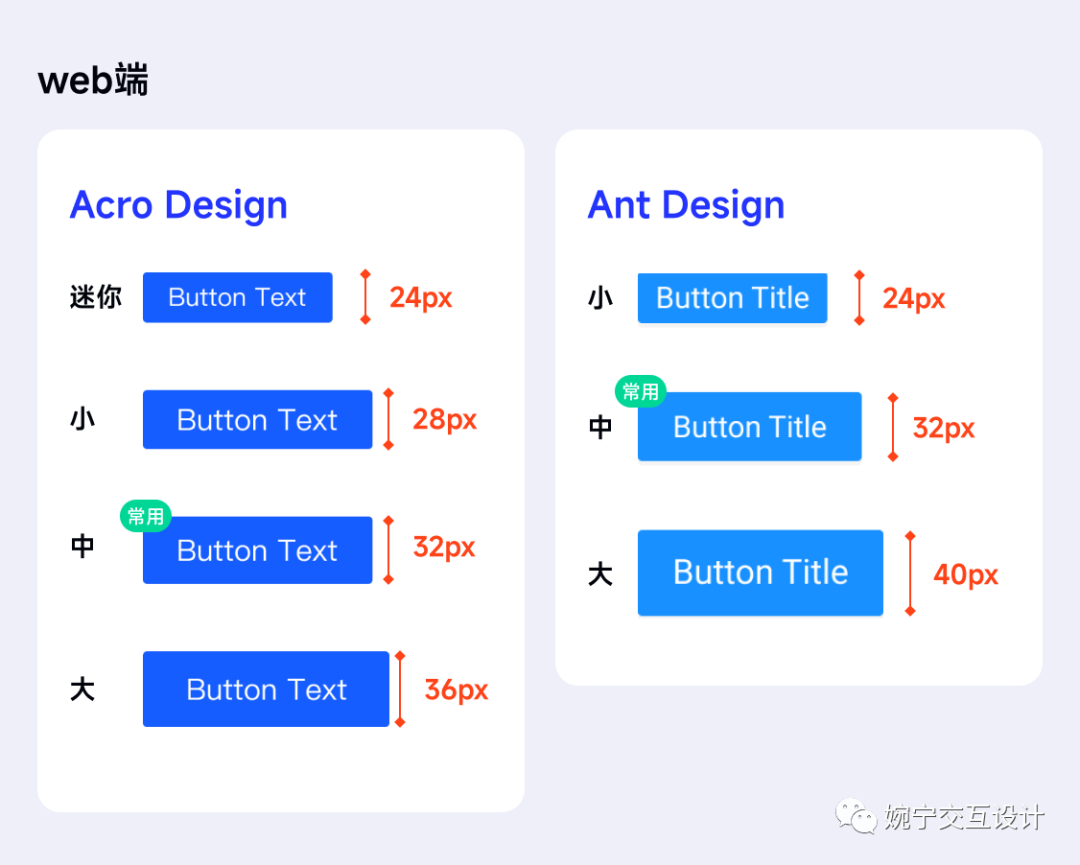This screenshot has width=1080, height=865.
Task: Click red height marker beside Acro mini button
Action: click(366, 297)
